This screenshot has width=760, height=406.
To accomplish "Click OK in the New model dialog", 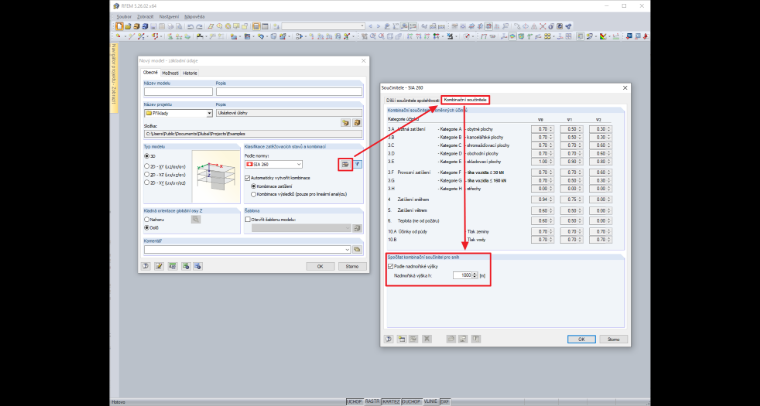I will pyautogui.click(x=320, y=266).
